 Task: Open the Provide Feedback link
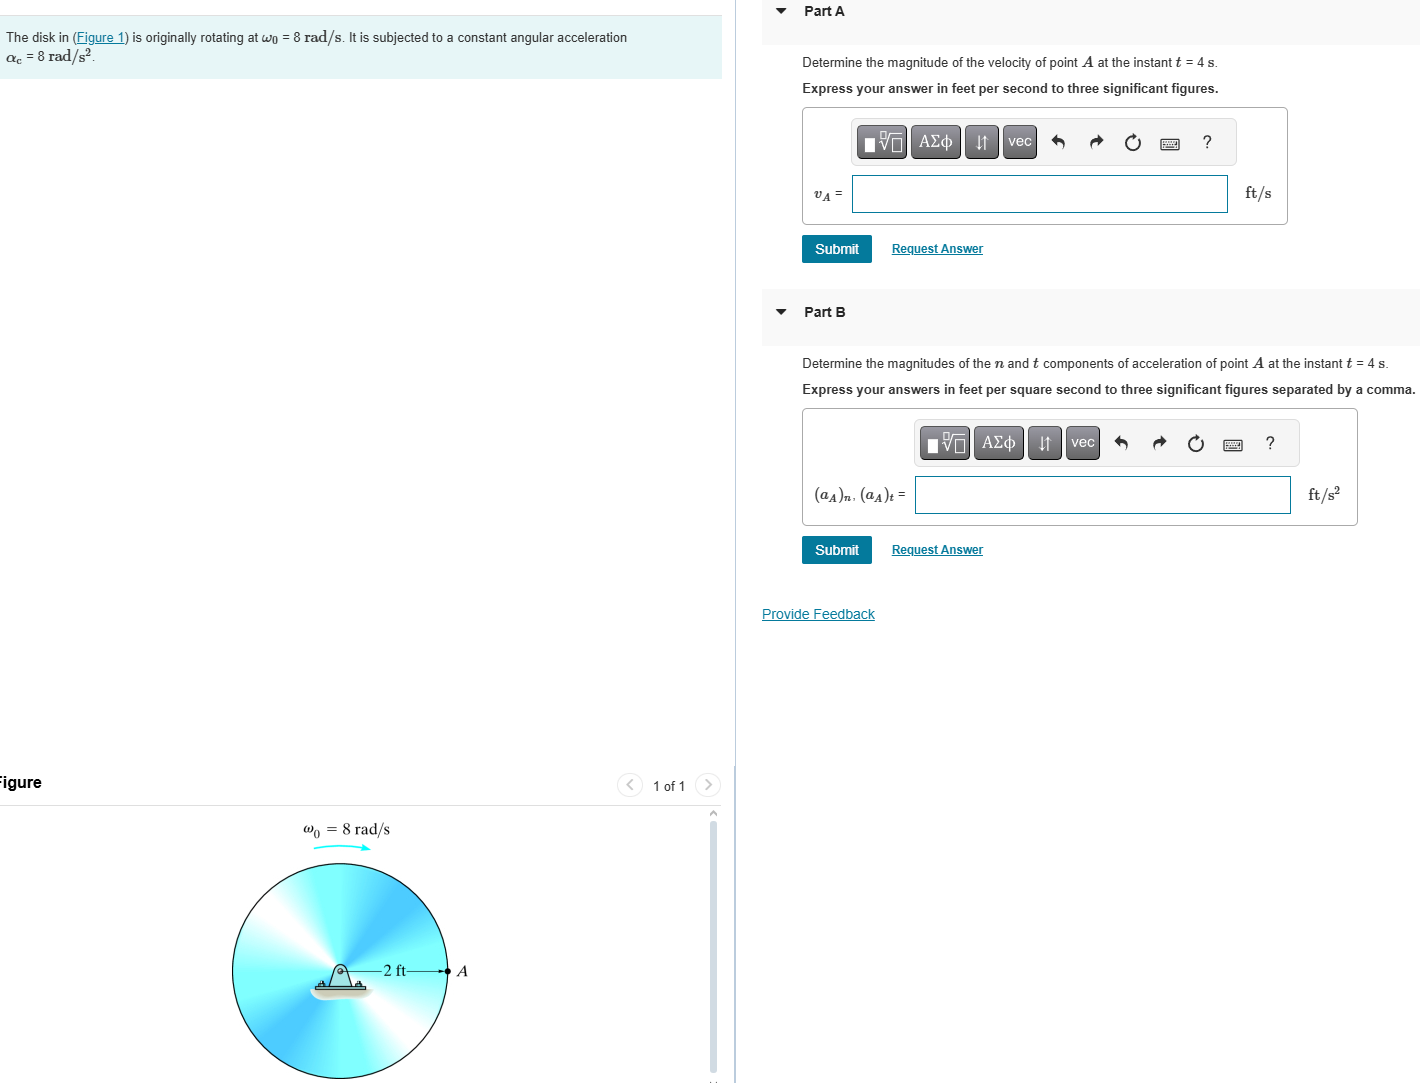pos(818,613)
